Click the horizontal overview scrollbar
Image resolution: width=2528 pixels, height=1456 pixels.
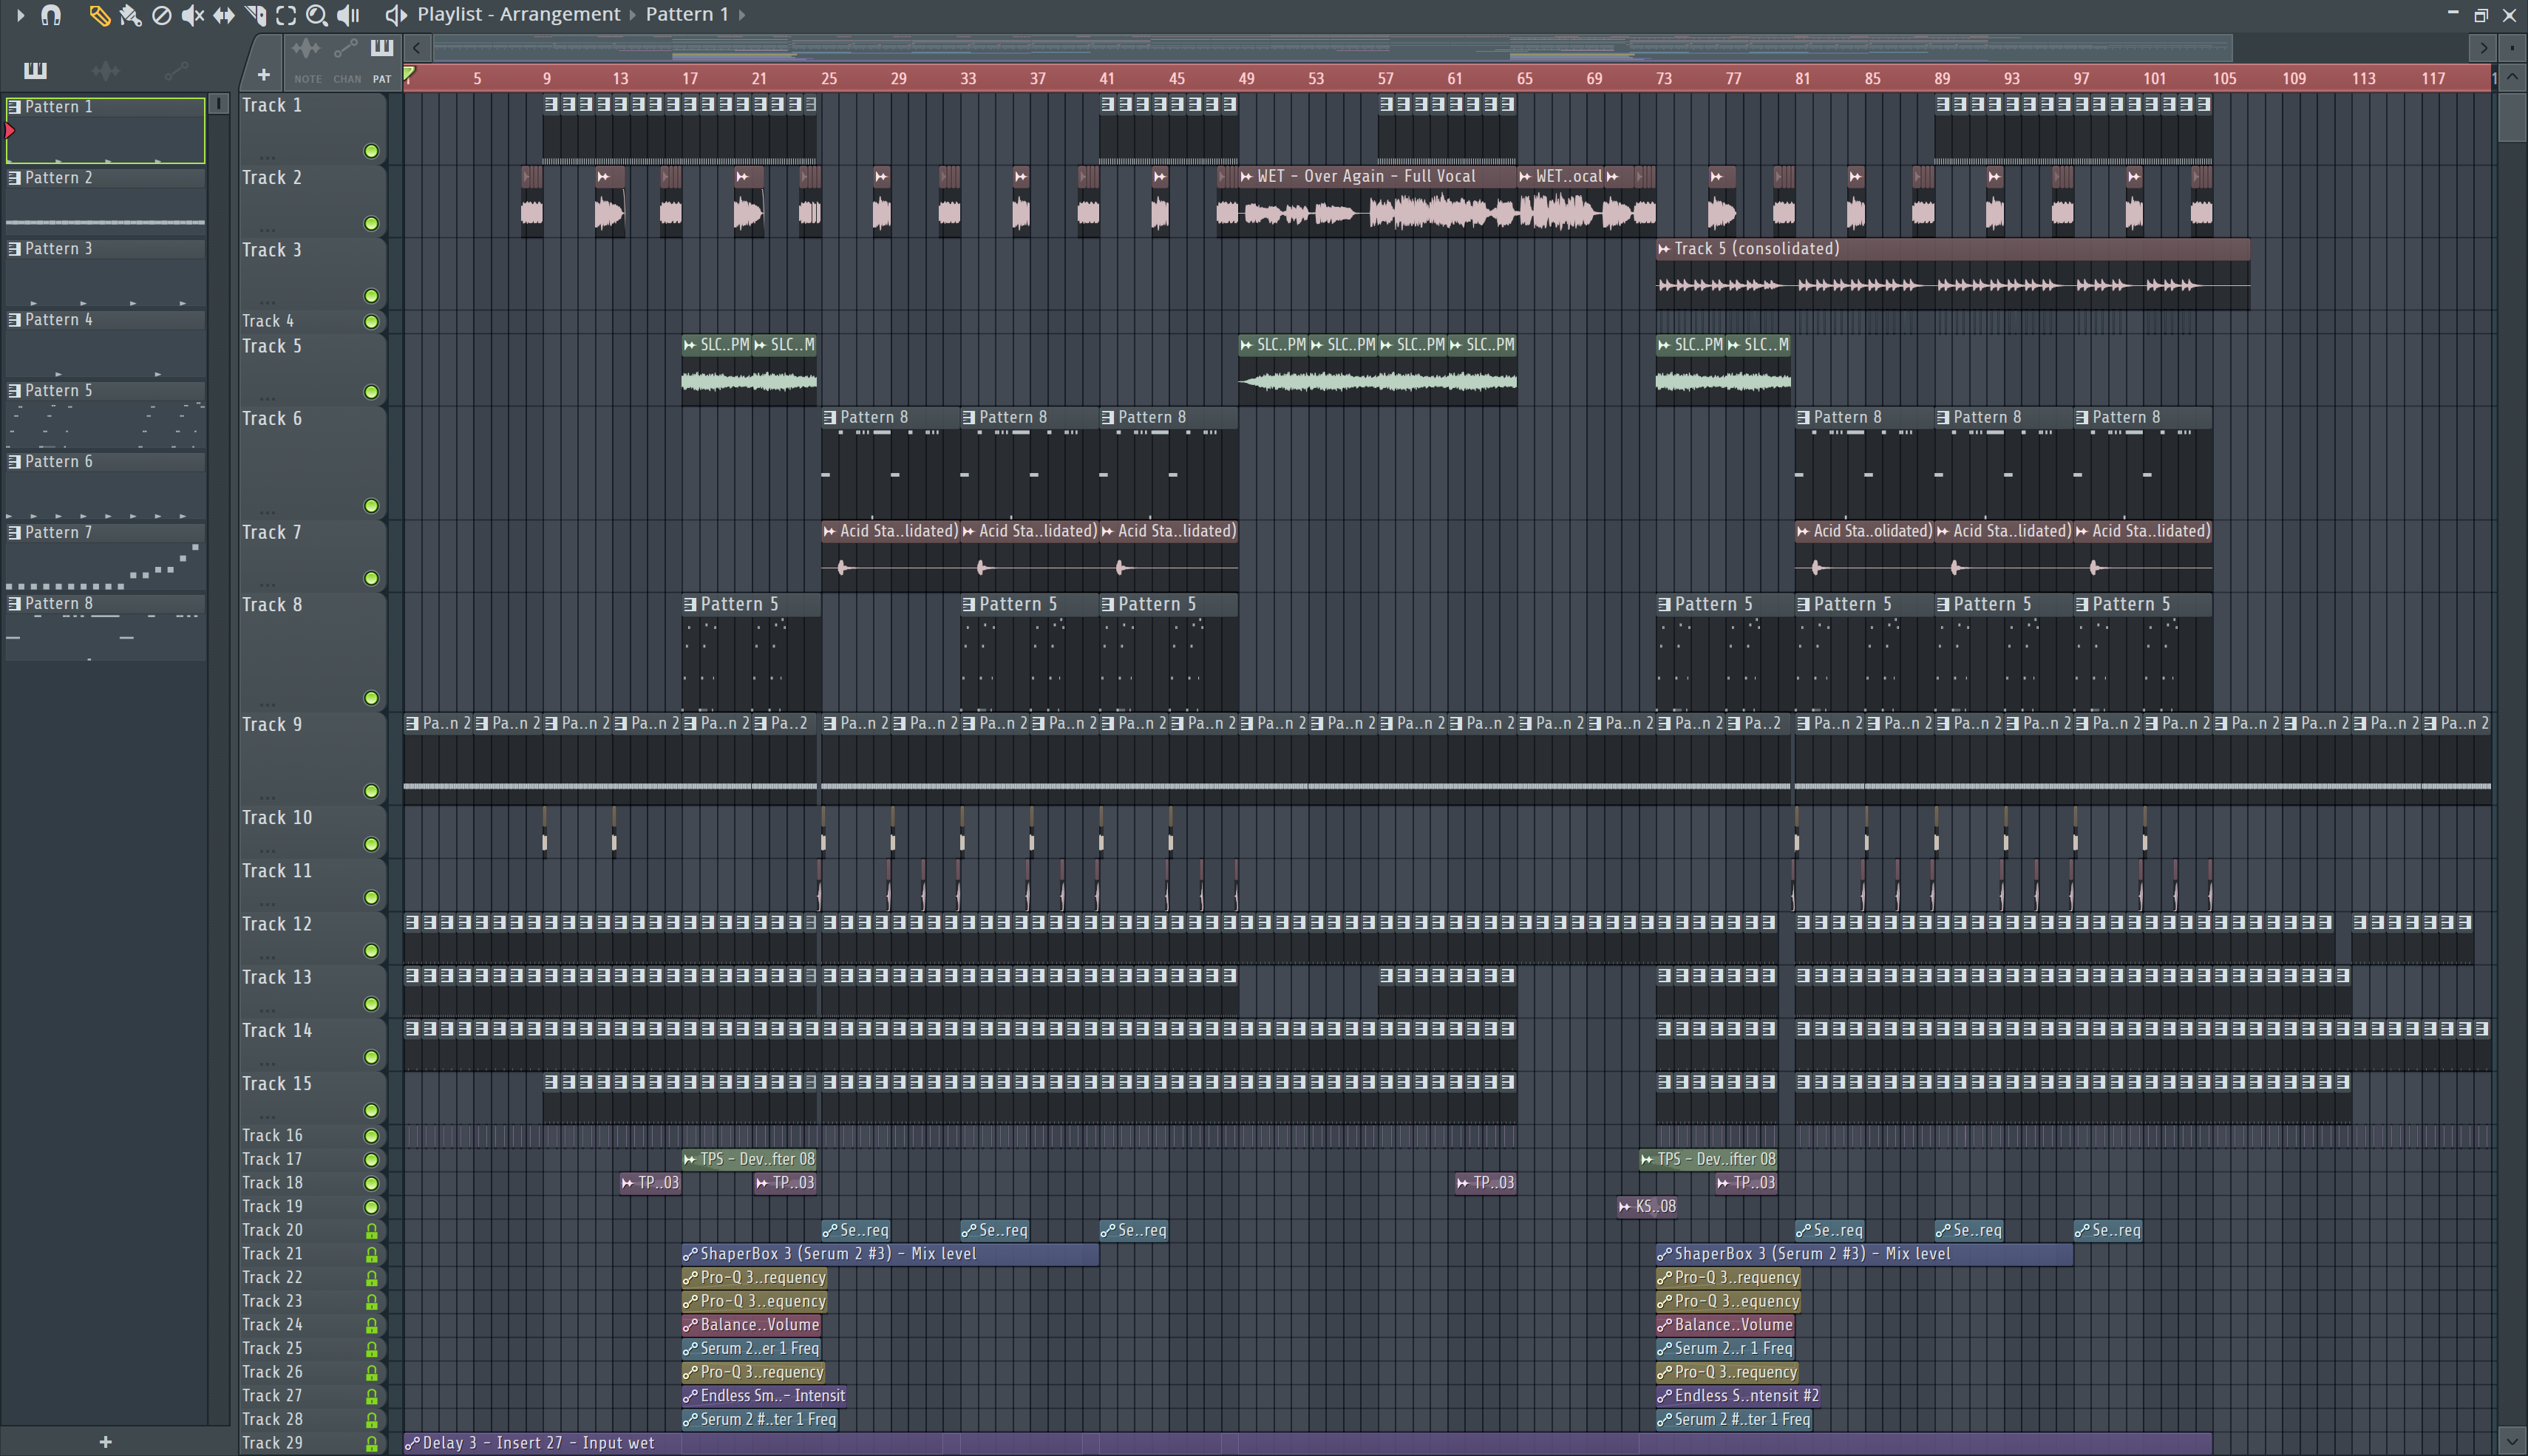point(1331,47)
